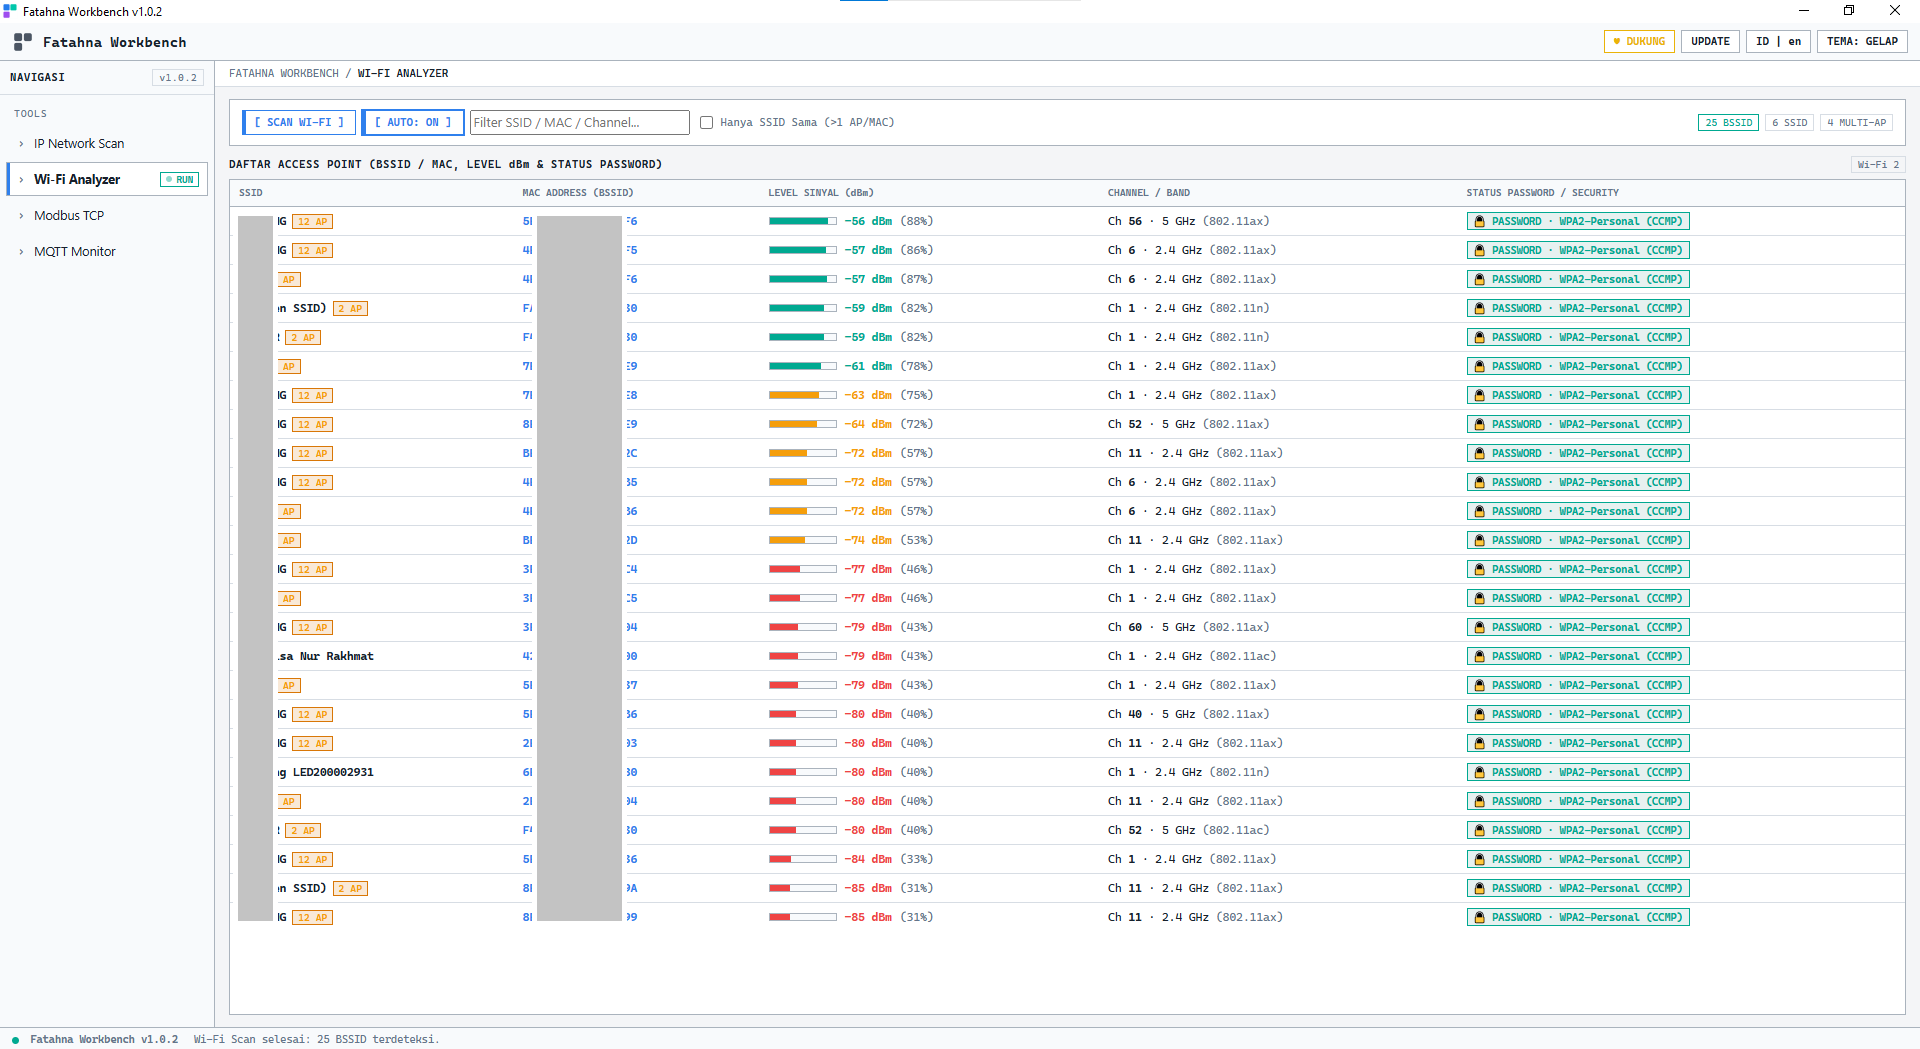Click the Wi-Fi 2 adapter label
Image resolution: width=1920 pixels, height=1049 pixels.
click(x=1878, y=165)
